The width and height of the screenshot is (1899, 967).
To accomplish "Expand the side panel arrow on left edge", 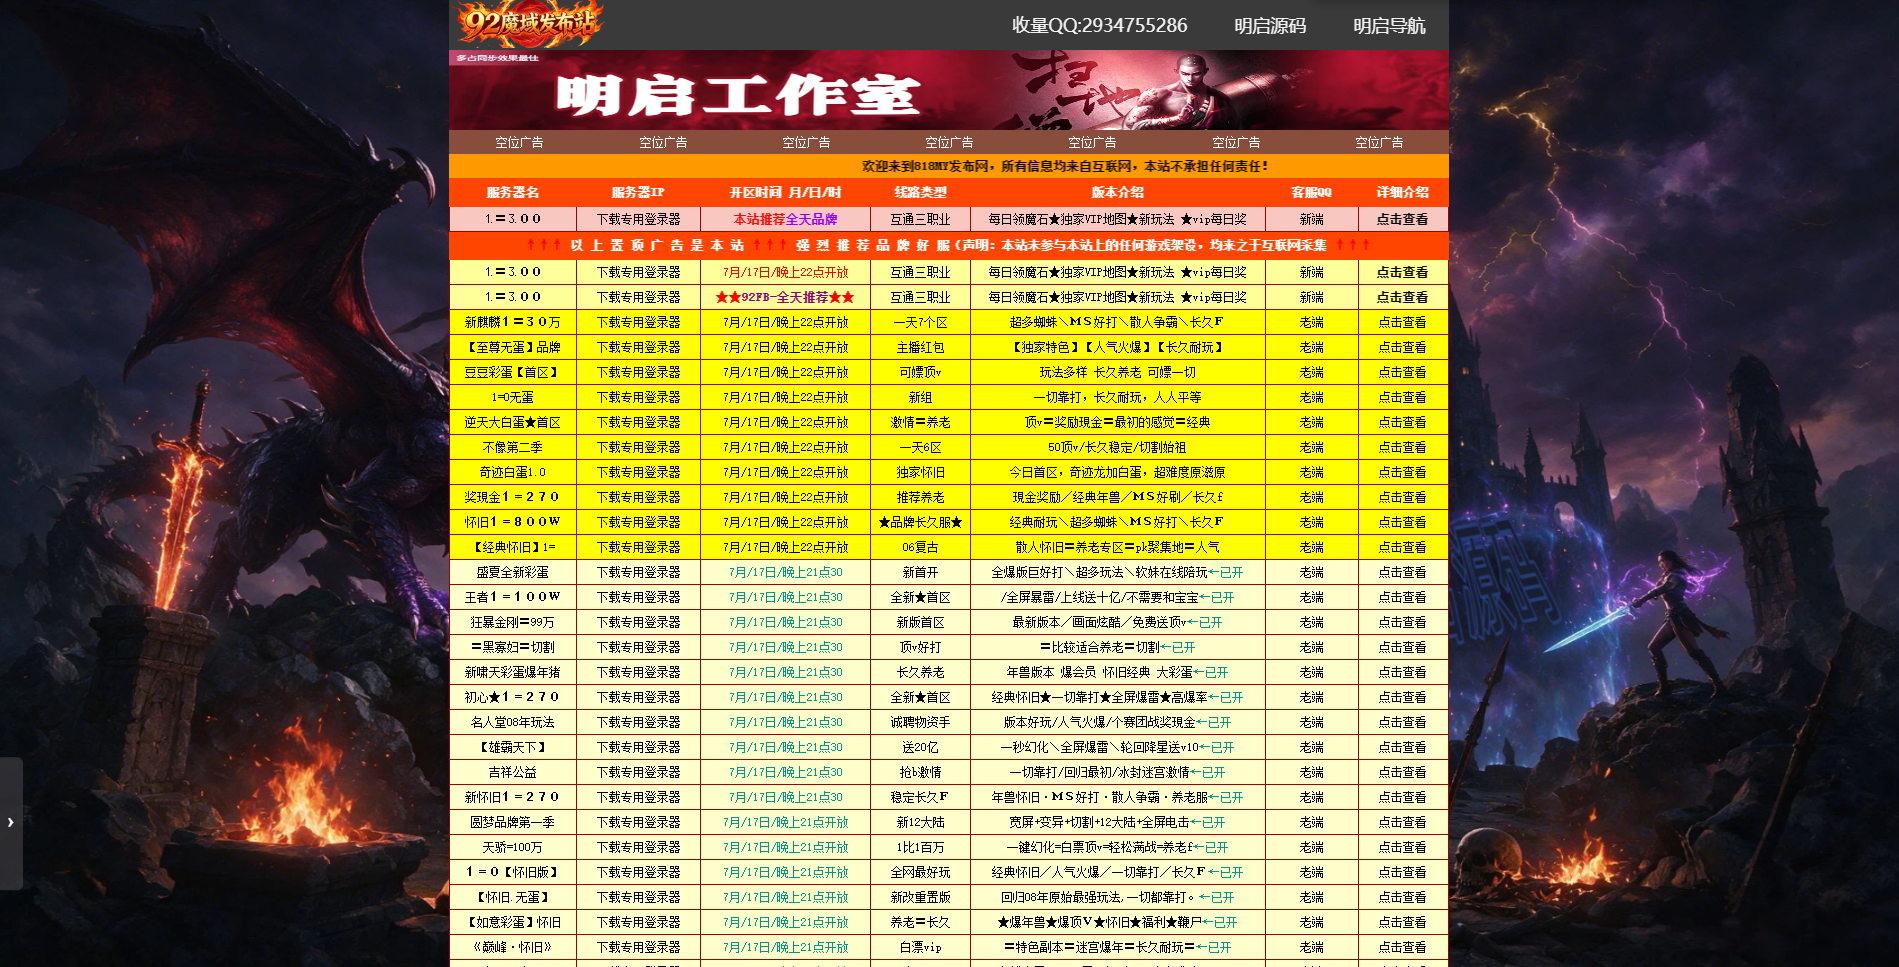I will click(11, 822).
